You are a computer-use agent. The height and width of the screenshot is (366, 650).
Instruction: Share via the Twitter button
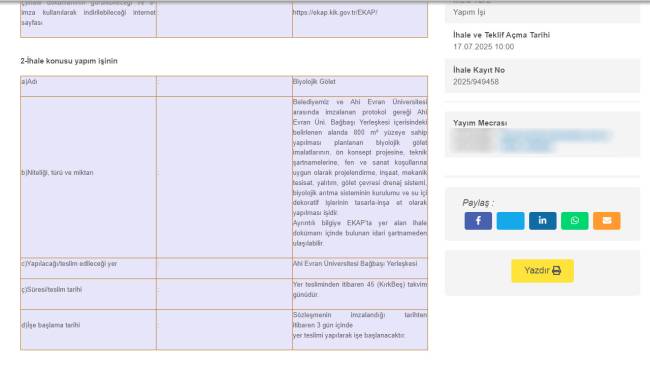coord(510,221)
